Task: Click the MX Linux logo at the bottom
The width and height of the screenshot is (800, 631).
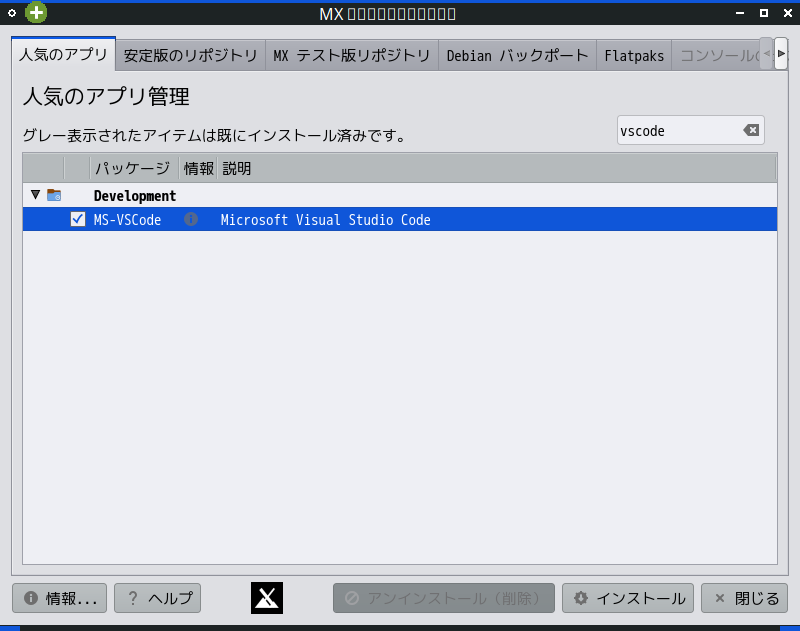Action: (267, 598)
